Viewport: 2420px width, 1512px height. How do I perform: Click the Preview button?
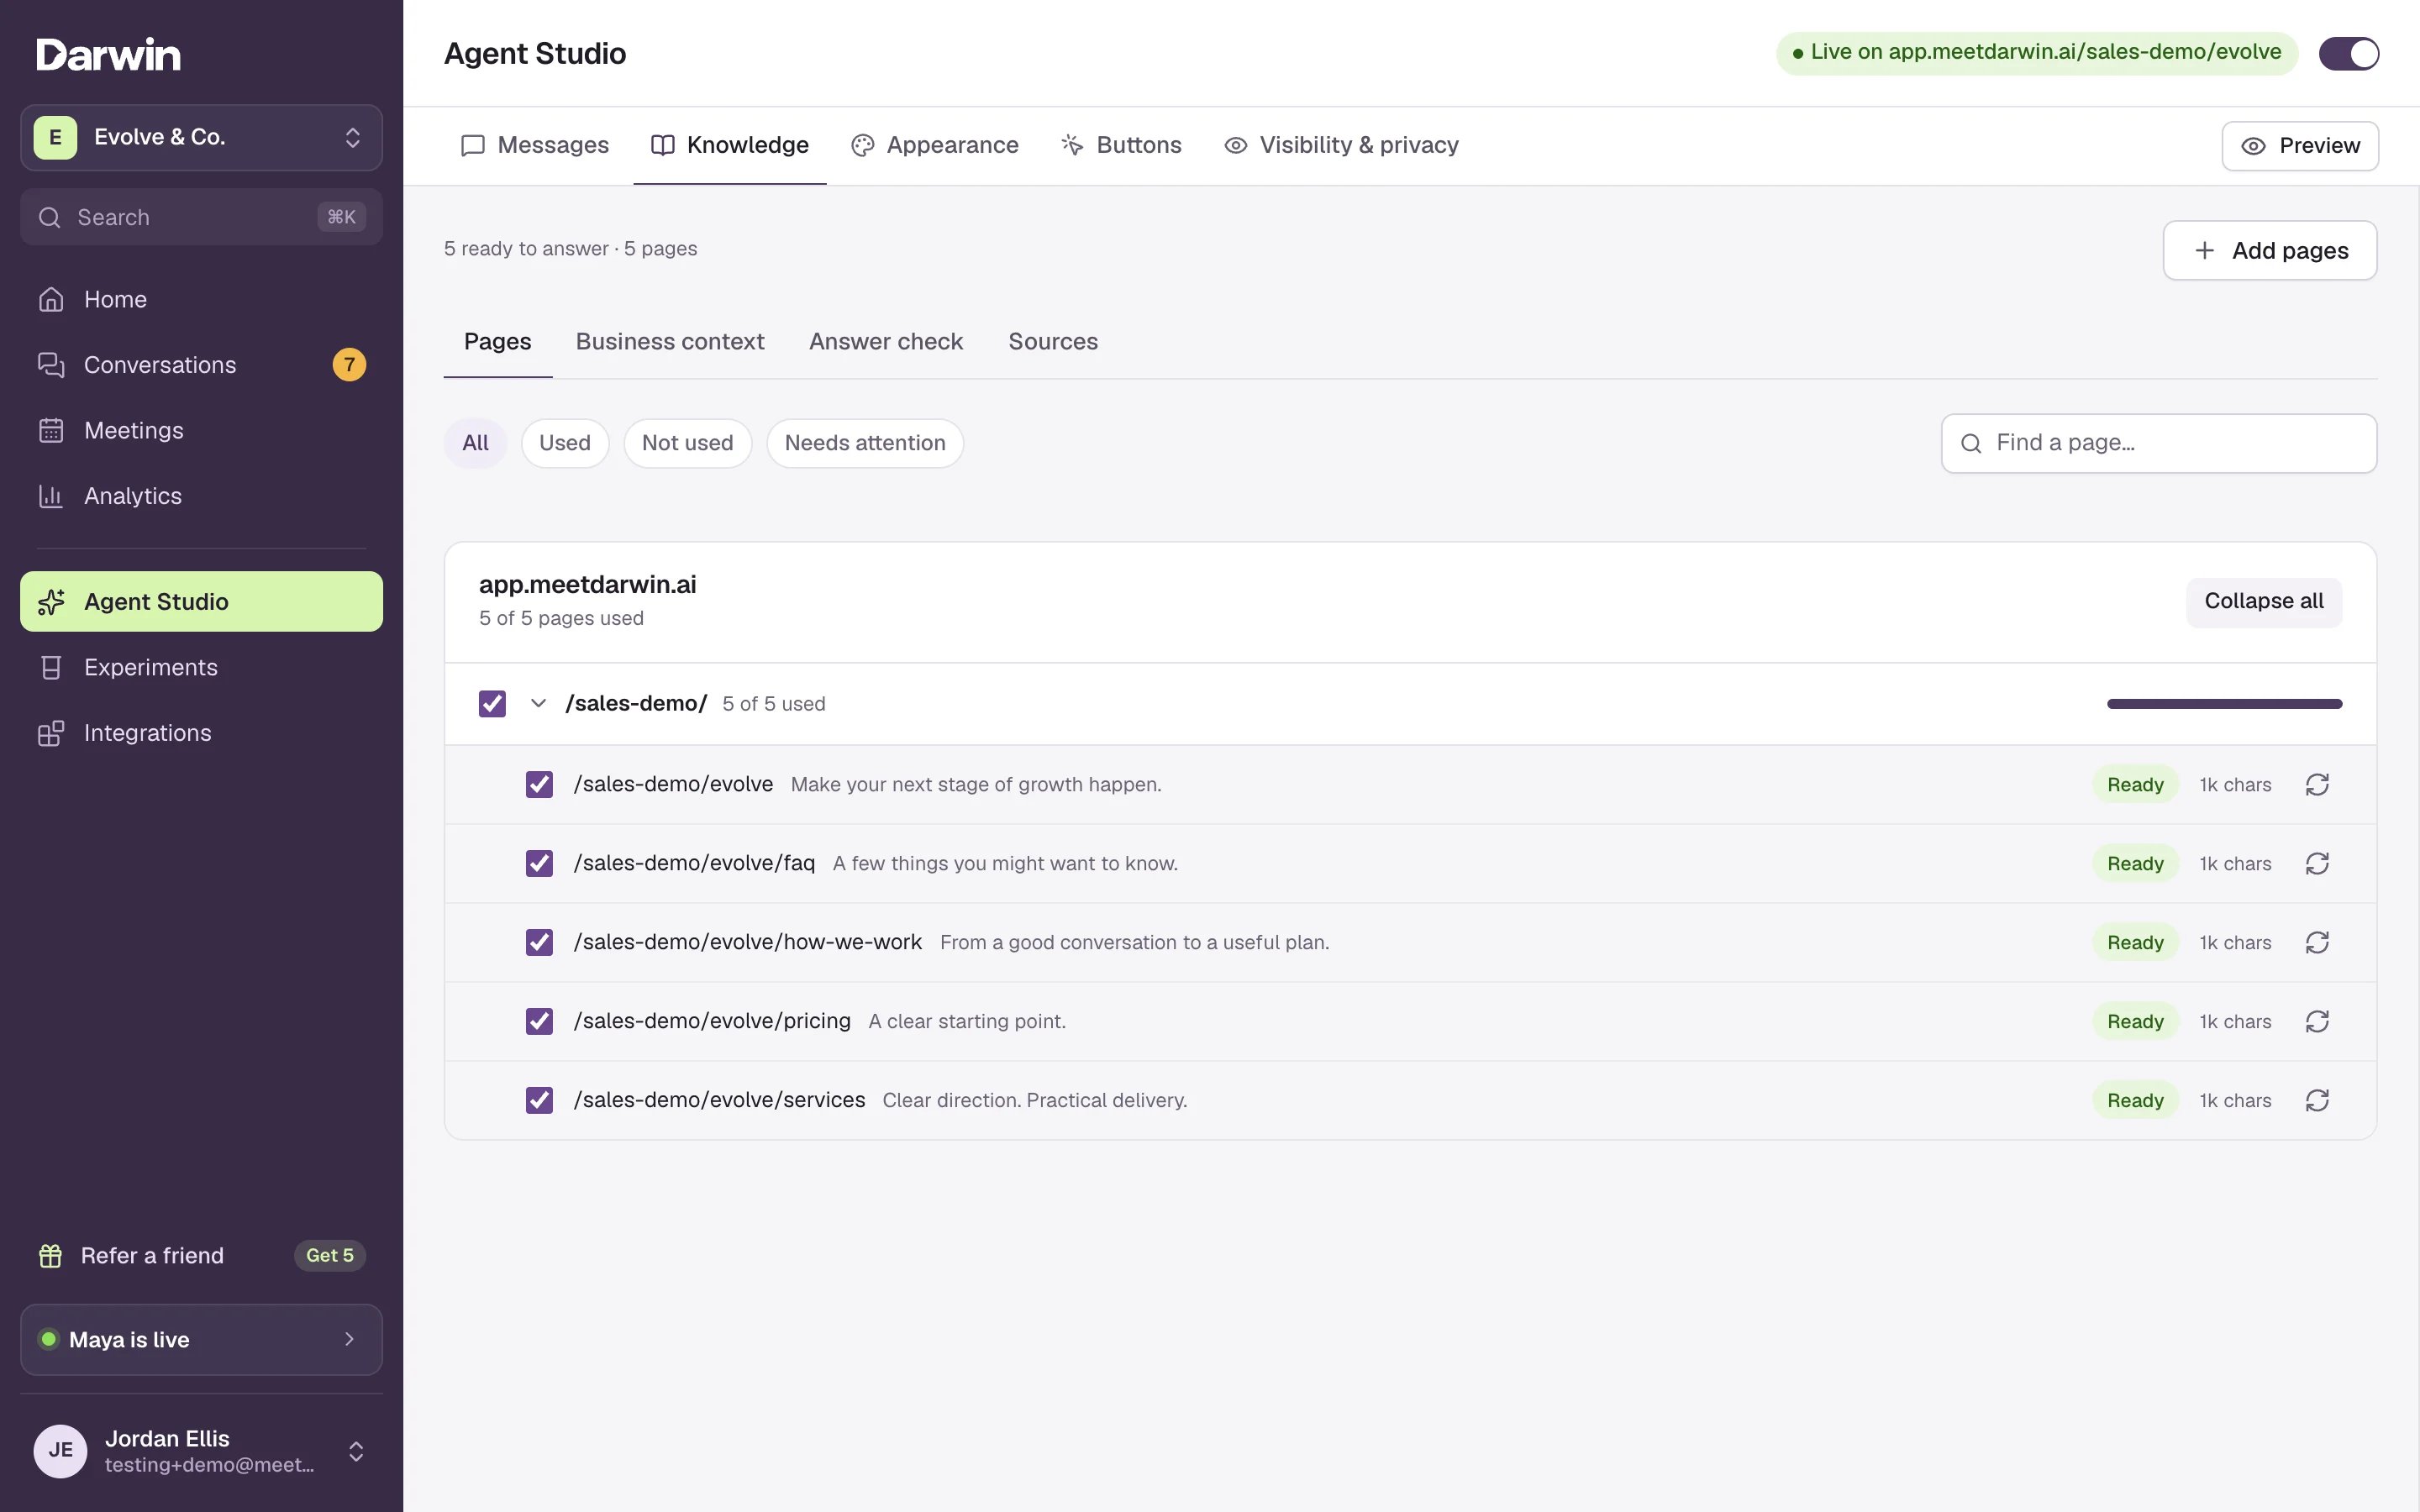pos(2300,146)
